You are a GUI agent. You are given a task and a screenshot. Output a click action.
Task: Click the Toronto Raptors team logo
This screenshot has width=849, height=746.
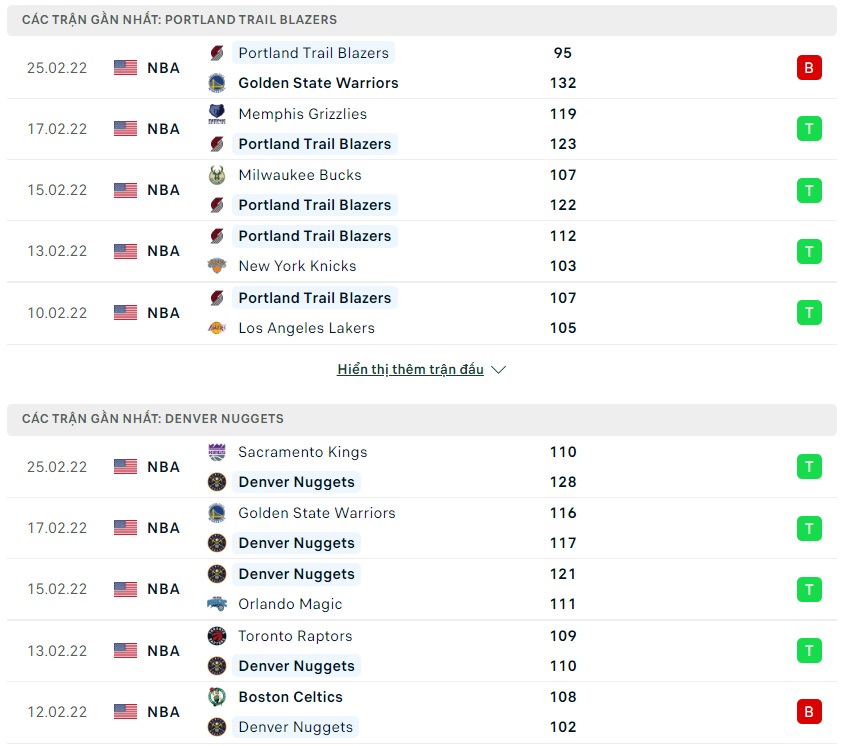click(217, 636)
